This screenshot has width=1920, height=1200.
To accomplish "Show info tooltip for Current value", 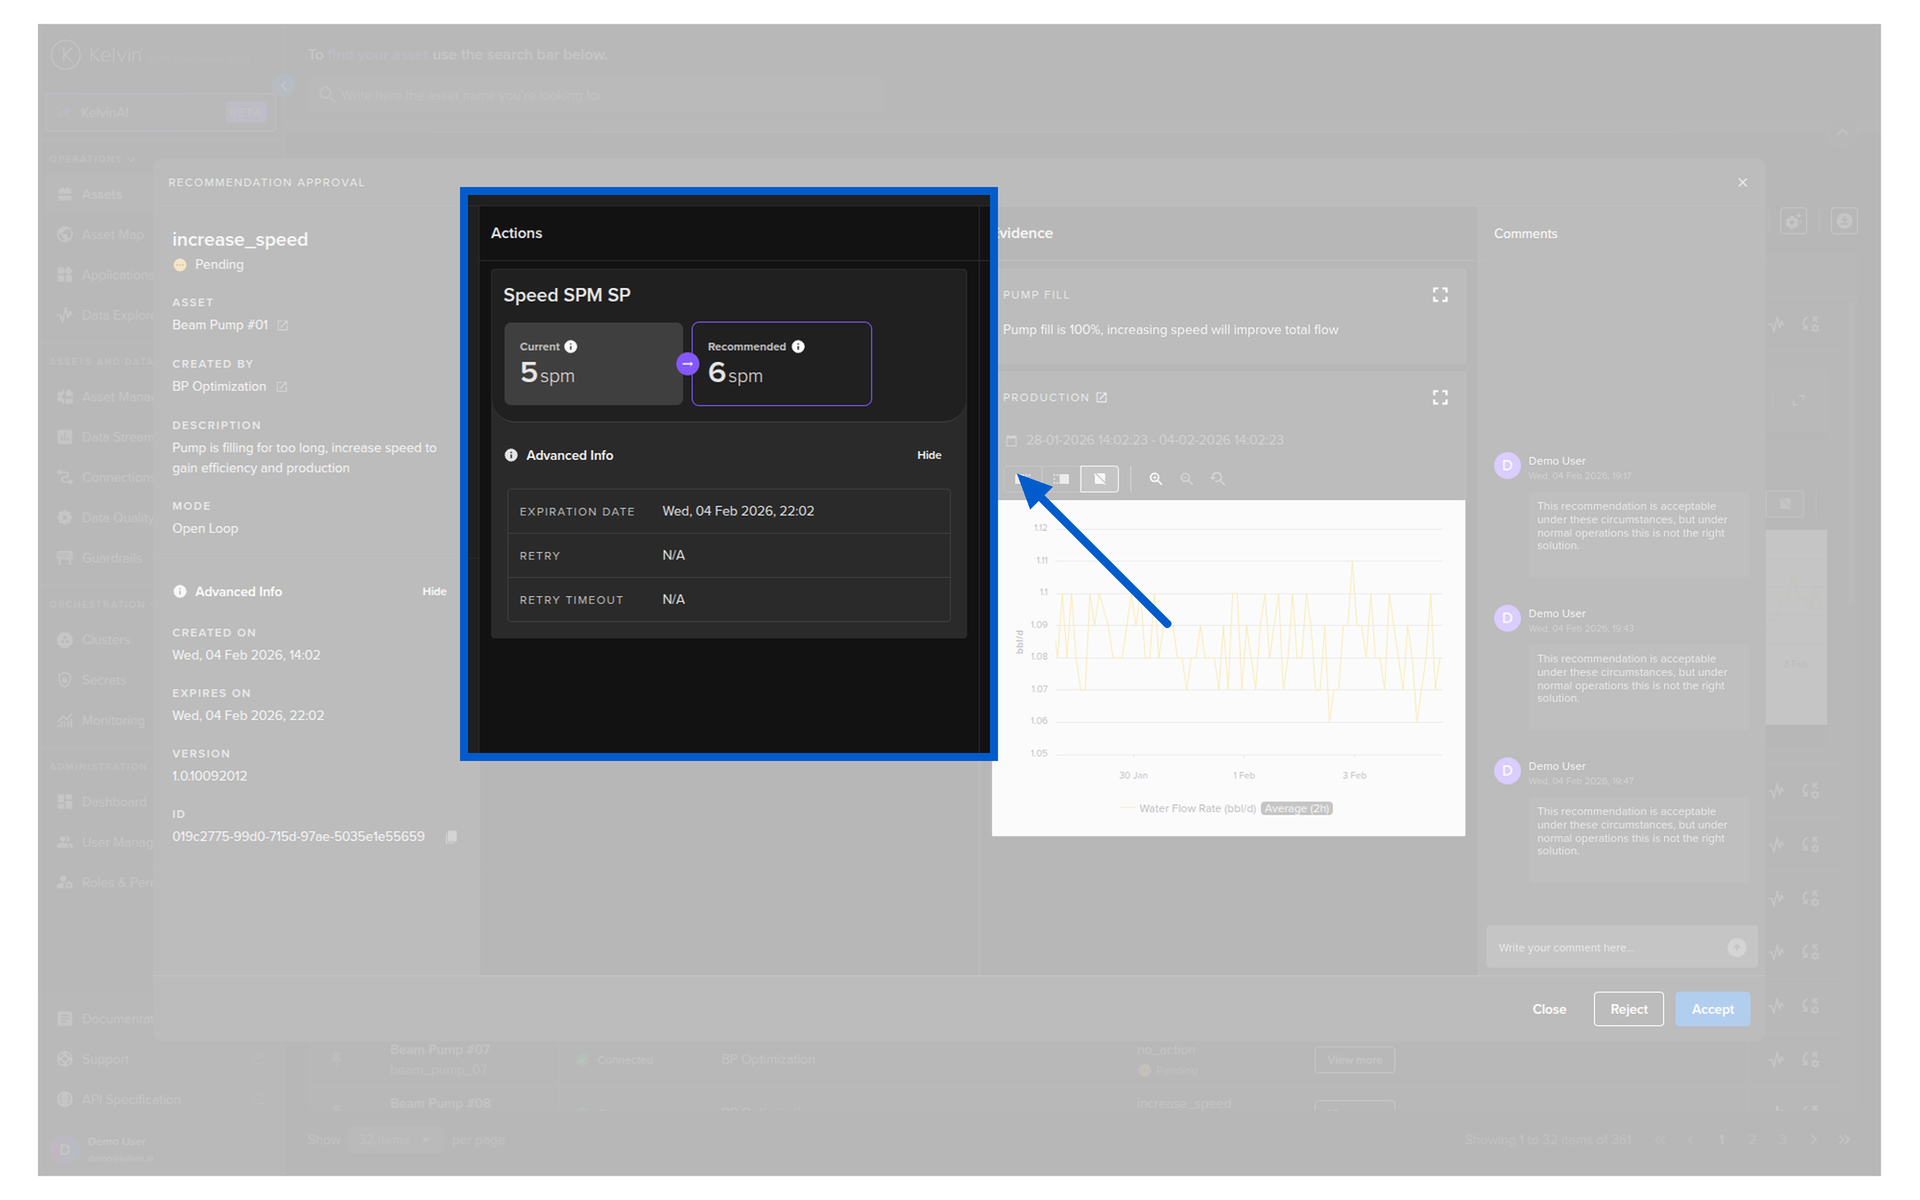I will (571, 347).
